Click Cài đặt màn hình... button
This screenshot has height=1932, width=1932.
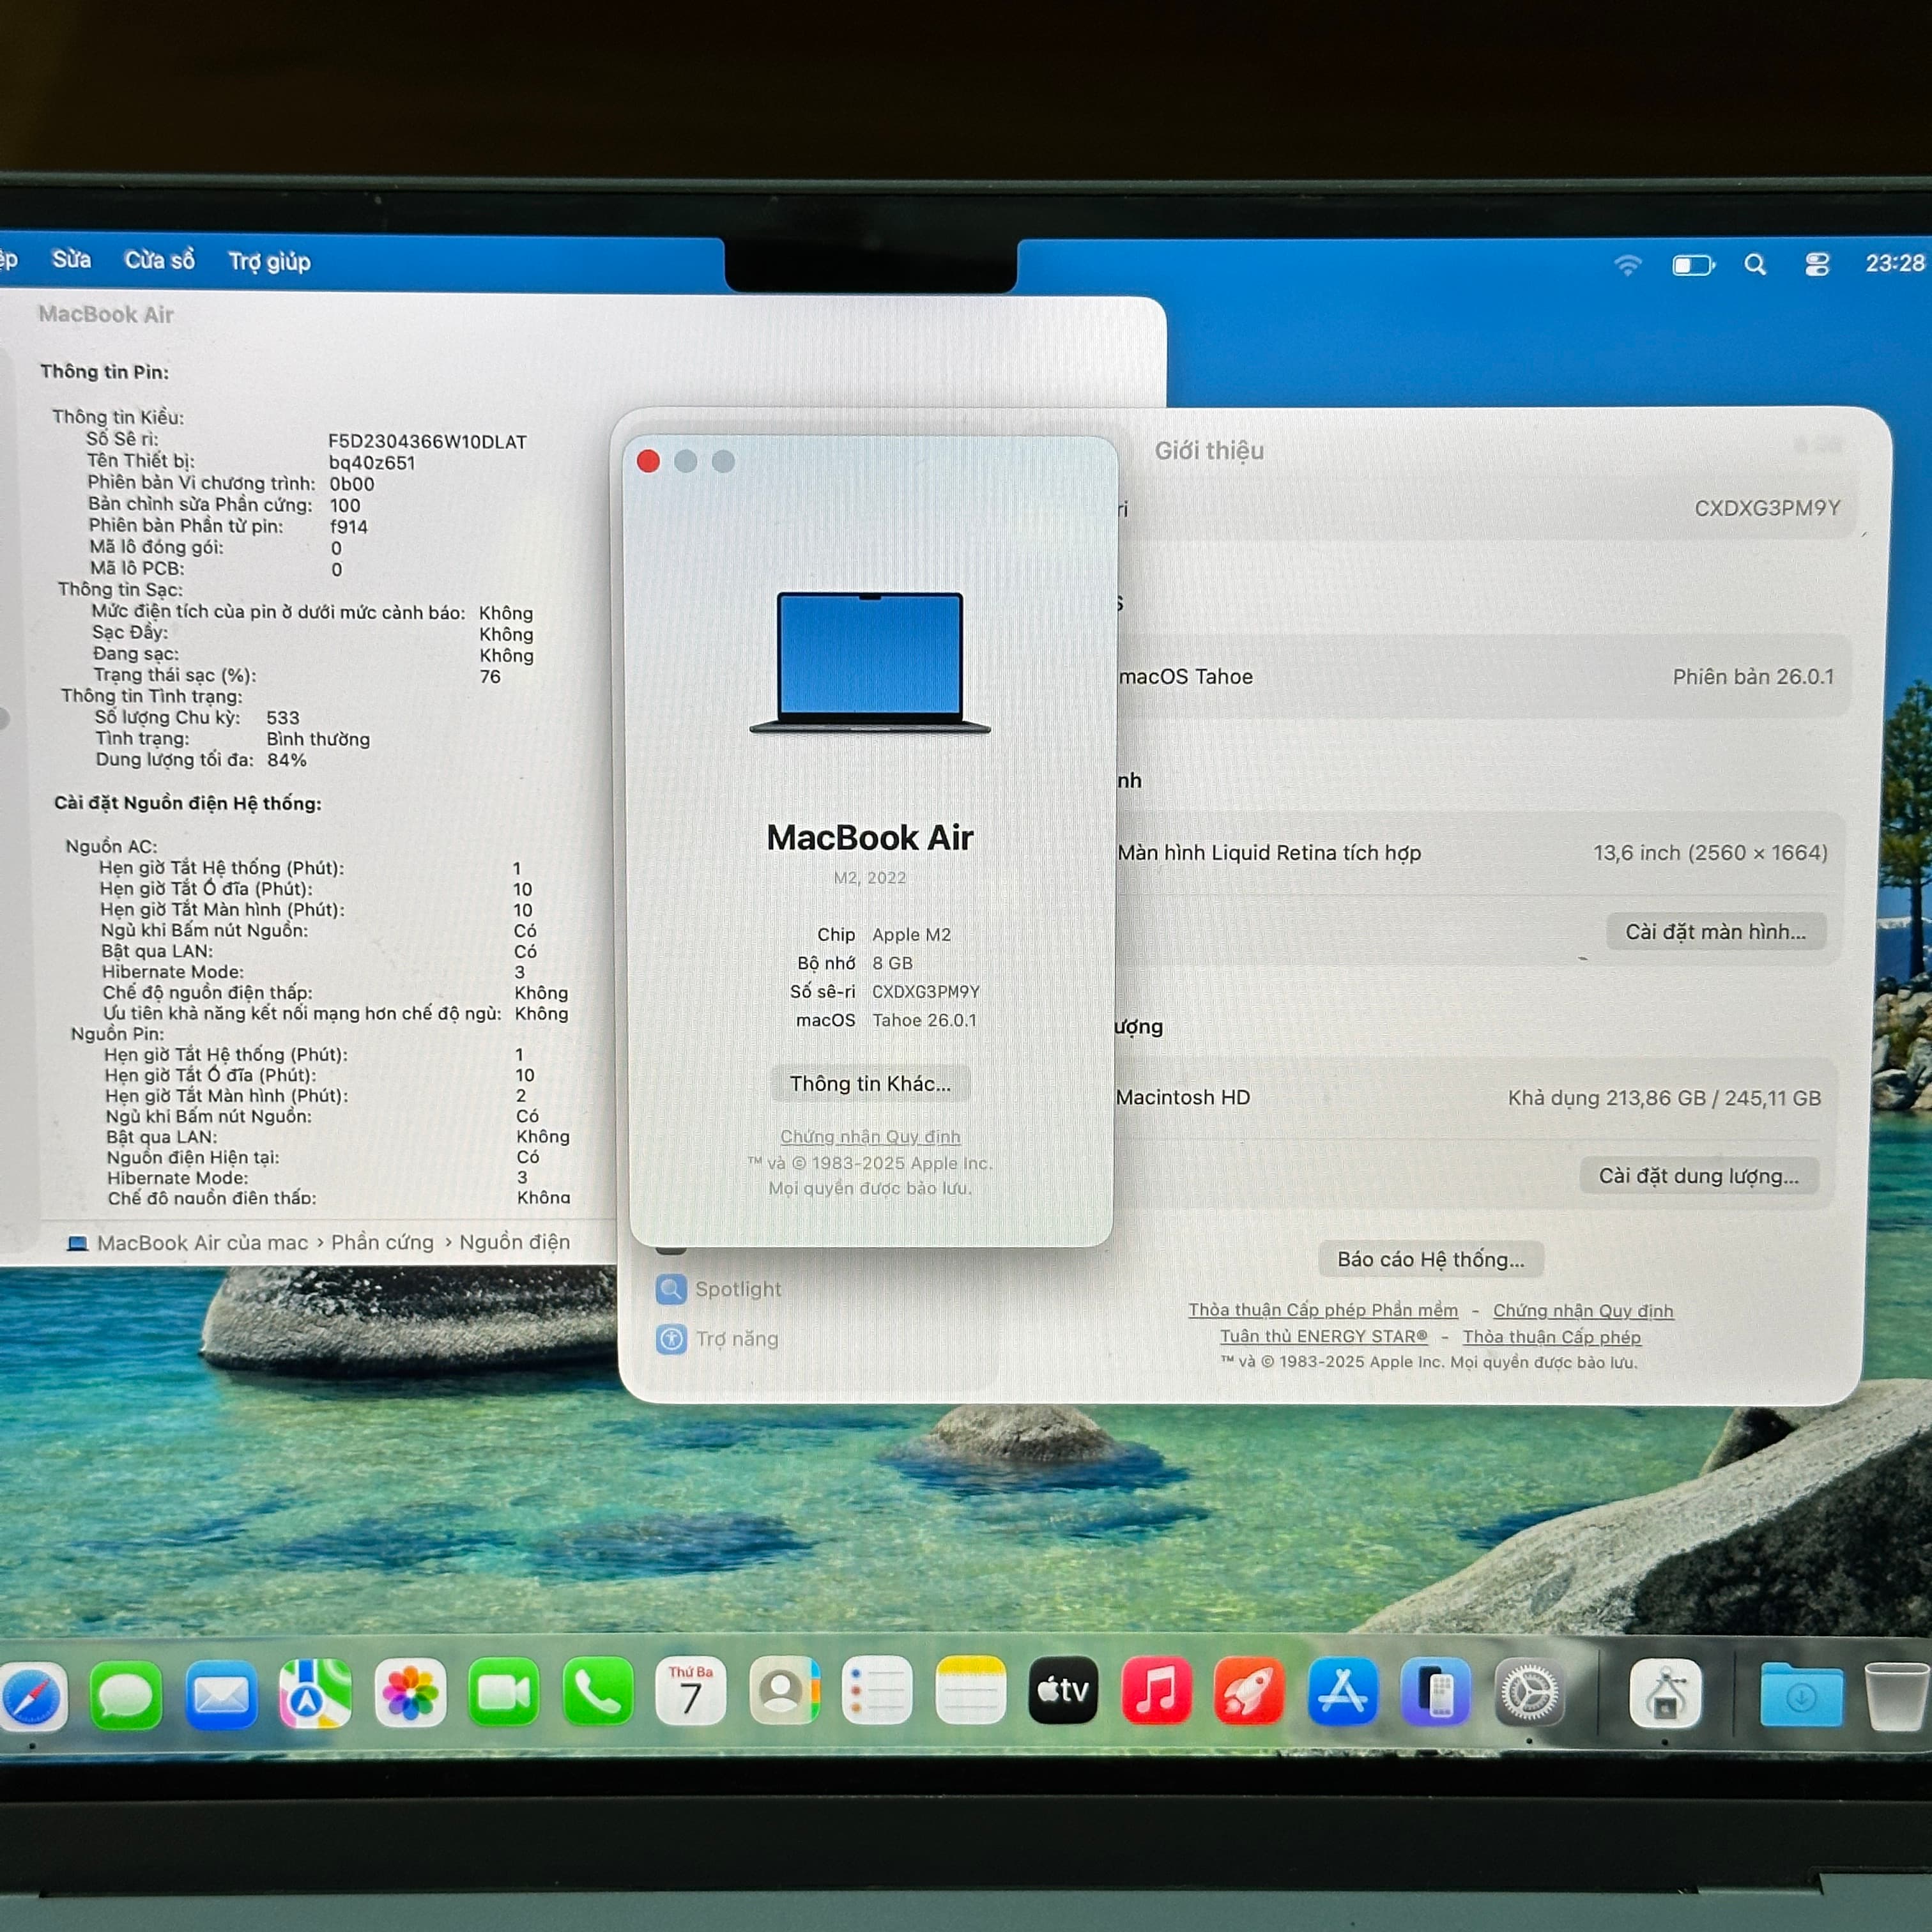click(1715, 932)
